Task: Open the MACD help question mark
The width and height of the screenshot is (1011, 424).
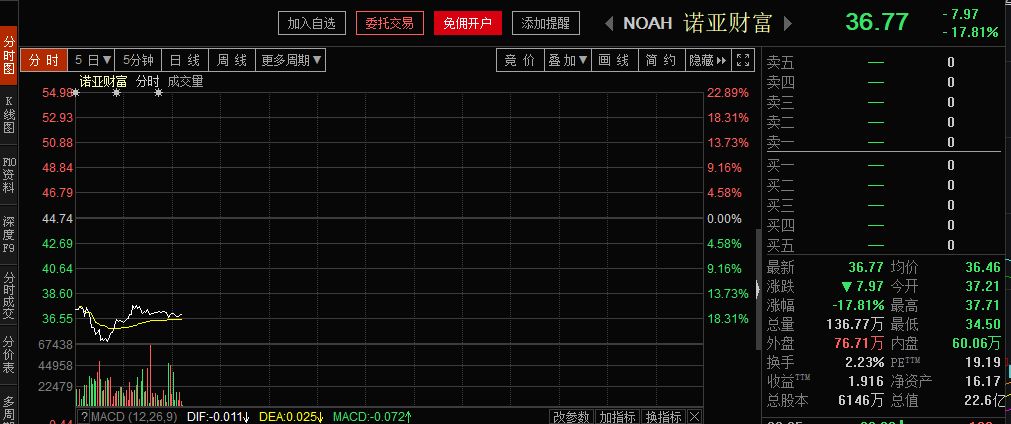Action: point(83,417)
